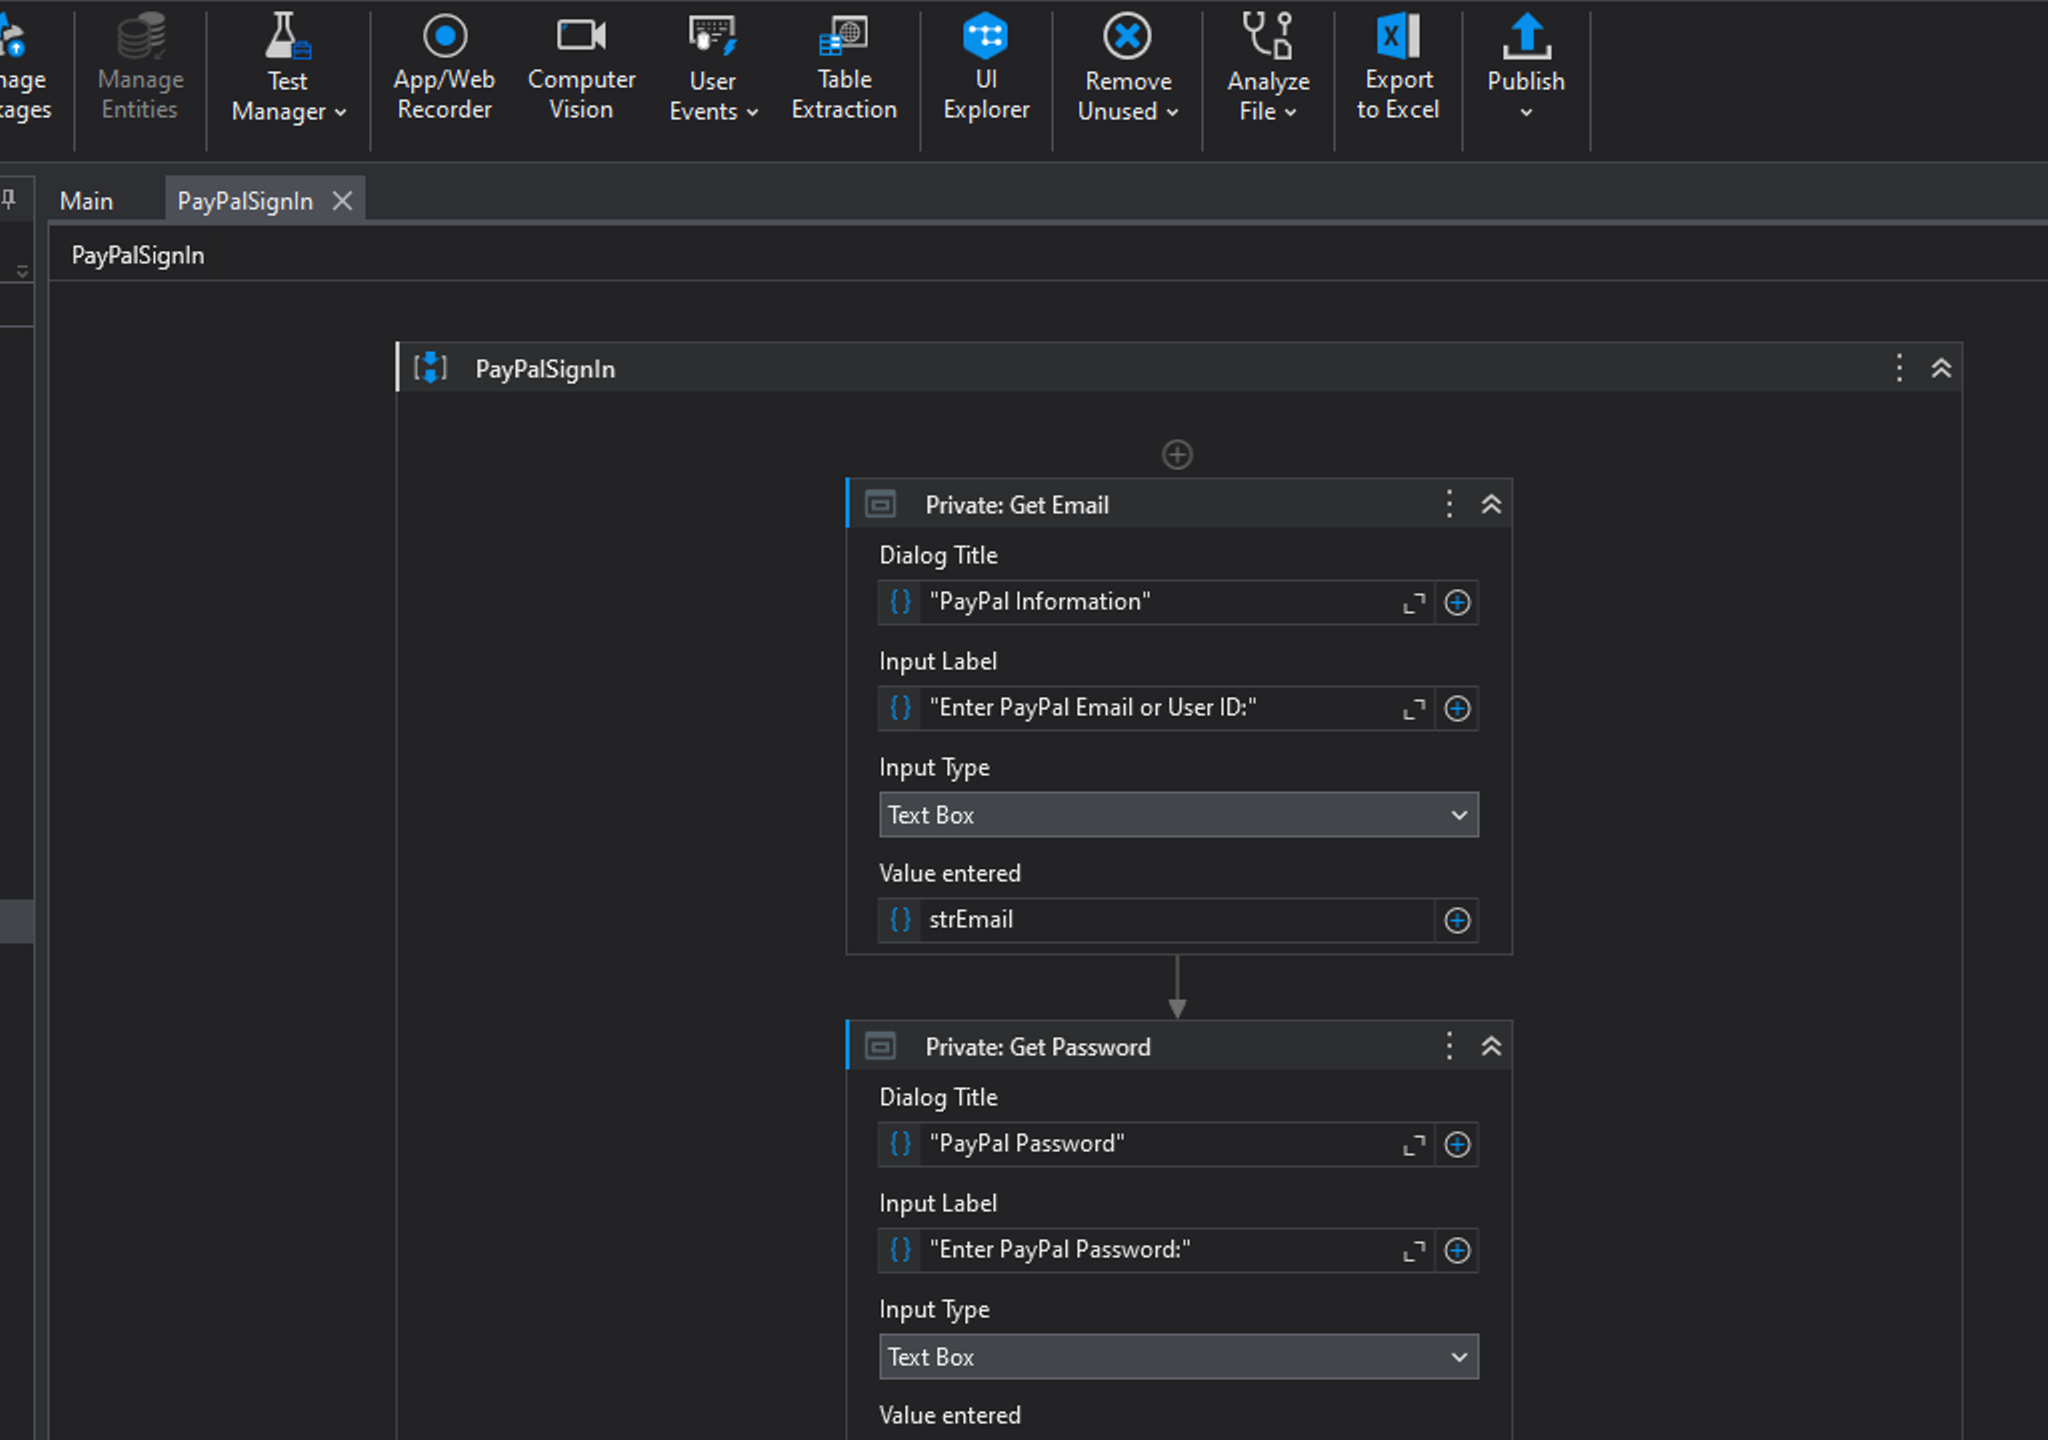Select the Private: Get Password title
The width and height of the screenshot is (2048, 1440).
pyautogui.click(x=1038, y=1047)
